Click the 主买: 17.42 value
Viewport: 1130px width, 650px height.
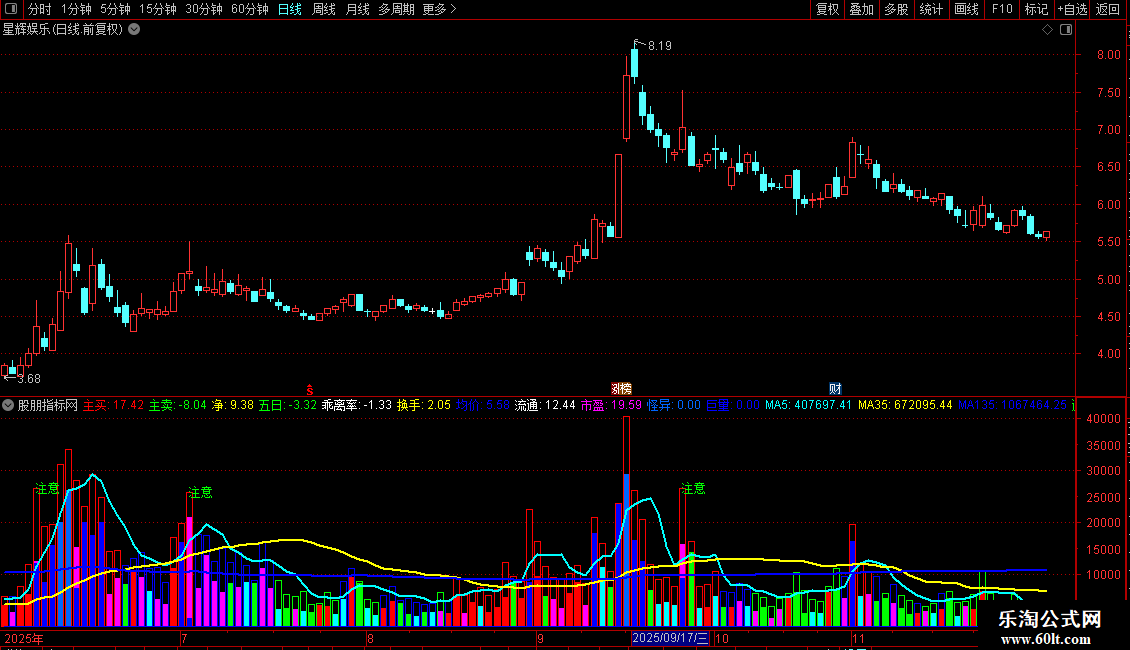pyautogui.click(x=113, y=405)
